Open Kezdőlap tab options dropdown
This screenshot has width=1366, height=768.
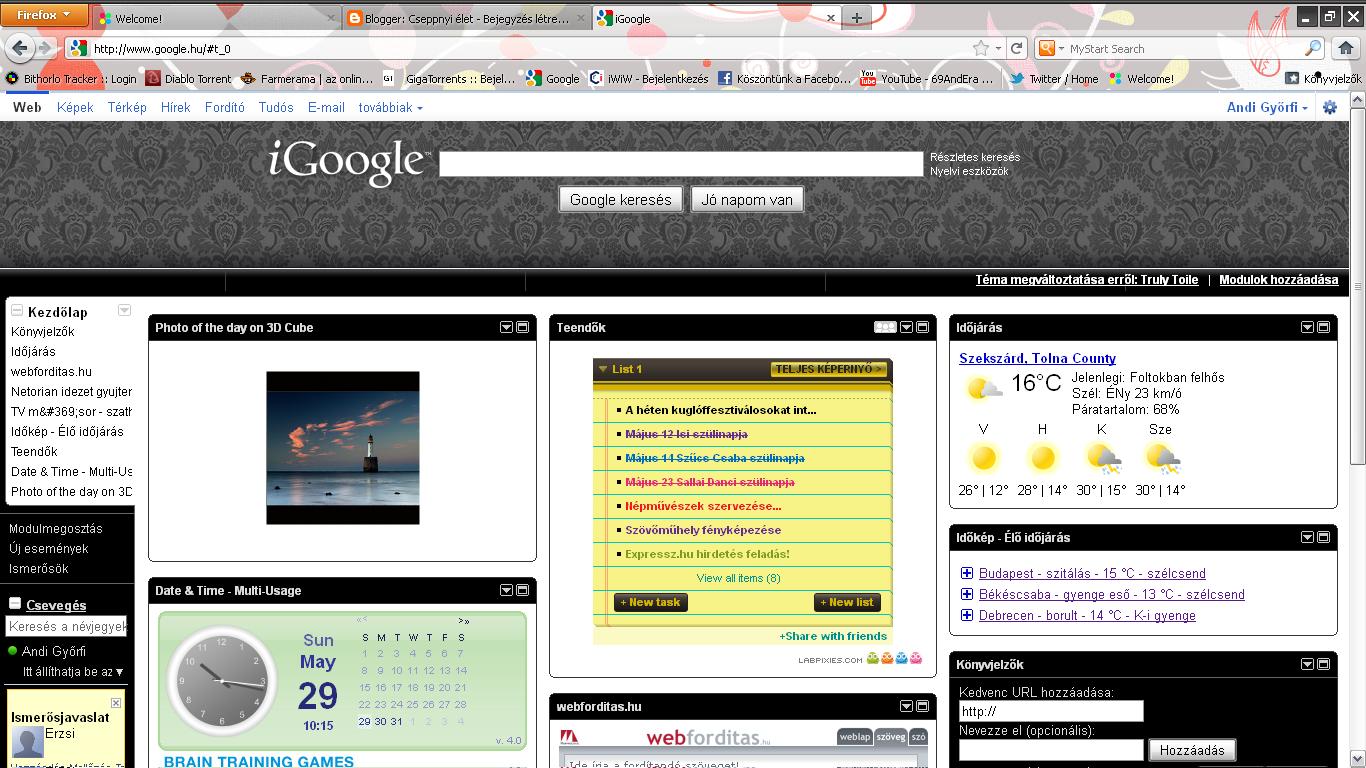click(x=124, y=310)
